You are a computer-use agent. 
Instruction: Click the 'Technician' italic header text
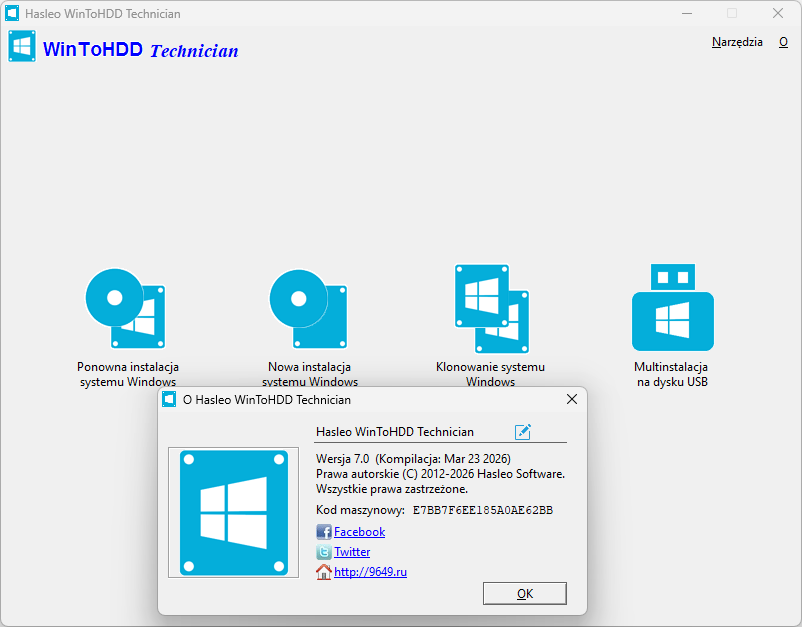tap(194, 51)
